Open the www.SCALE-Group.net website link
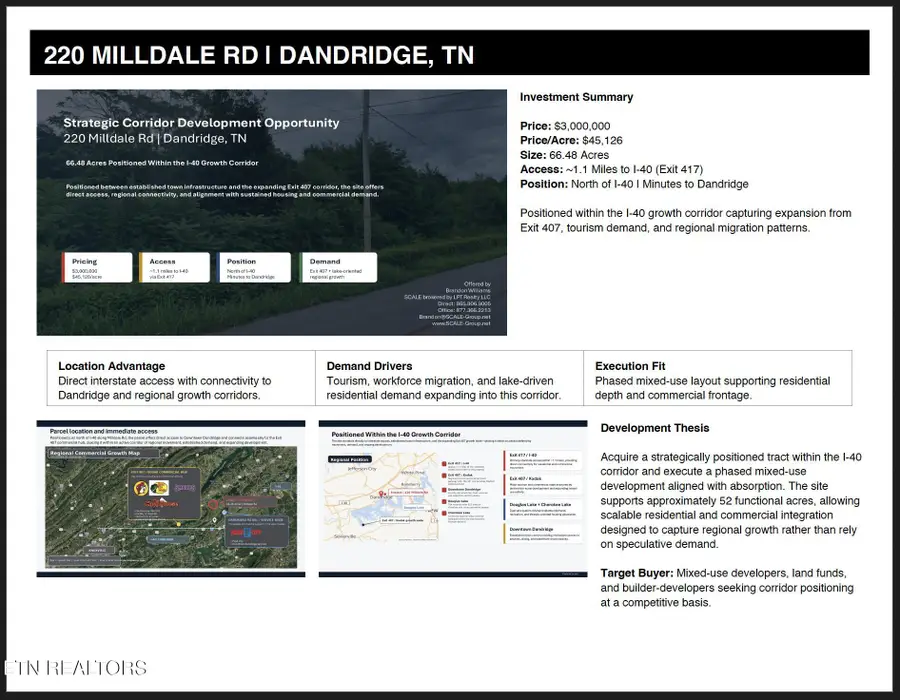The height and width of the screenshot is (700, 900). (x=461, y=324)
